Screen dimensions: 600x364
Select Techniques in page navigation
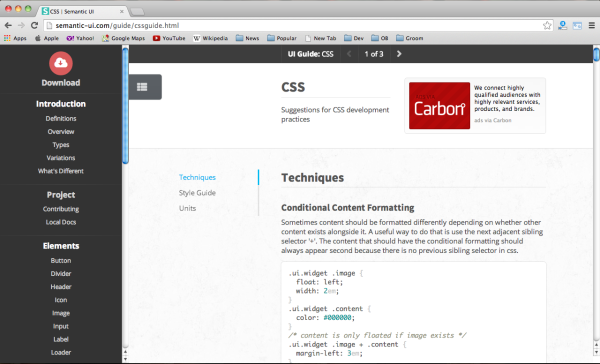click(197, 177)
